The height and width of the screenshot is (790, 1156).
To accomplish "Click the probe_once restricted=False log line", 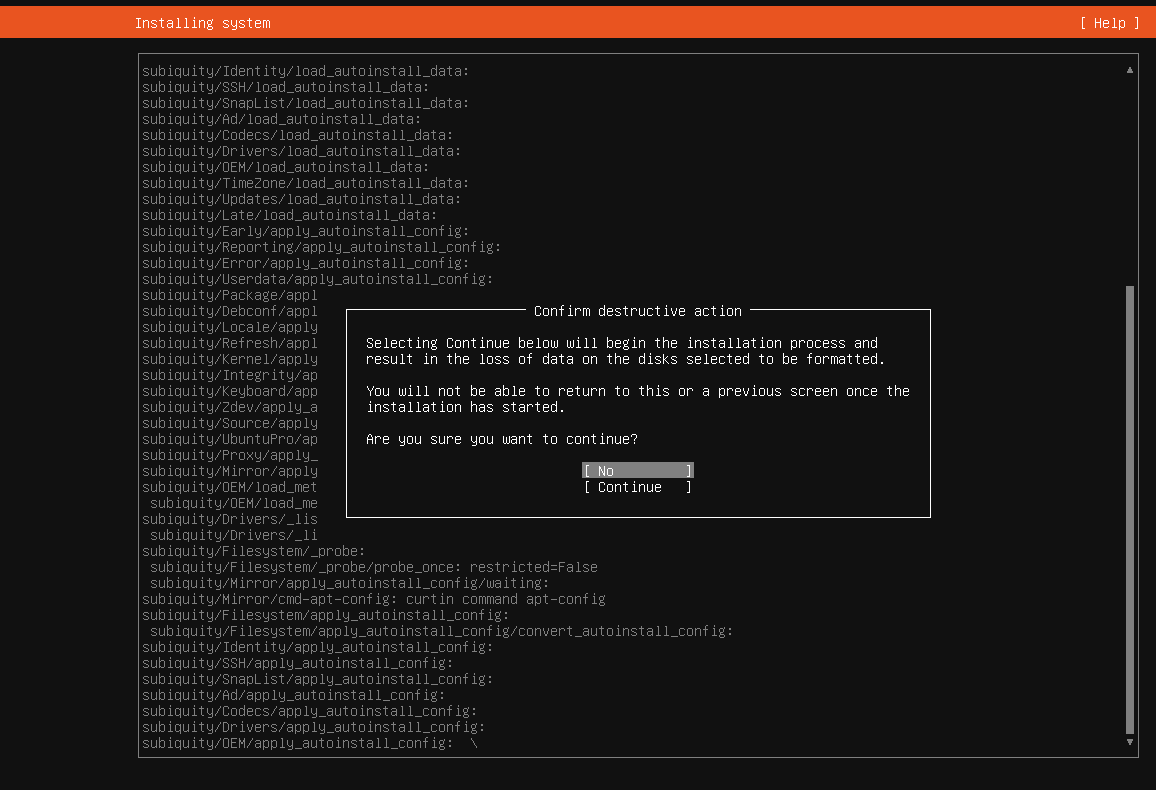I will 373,567.
